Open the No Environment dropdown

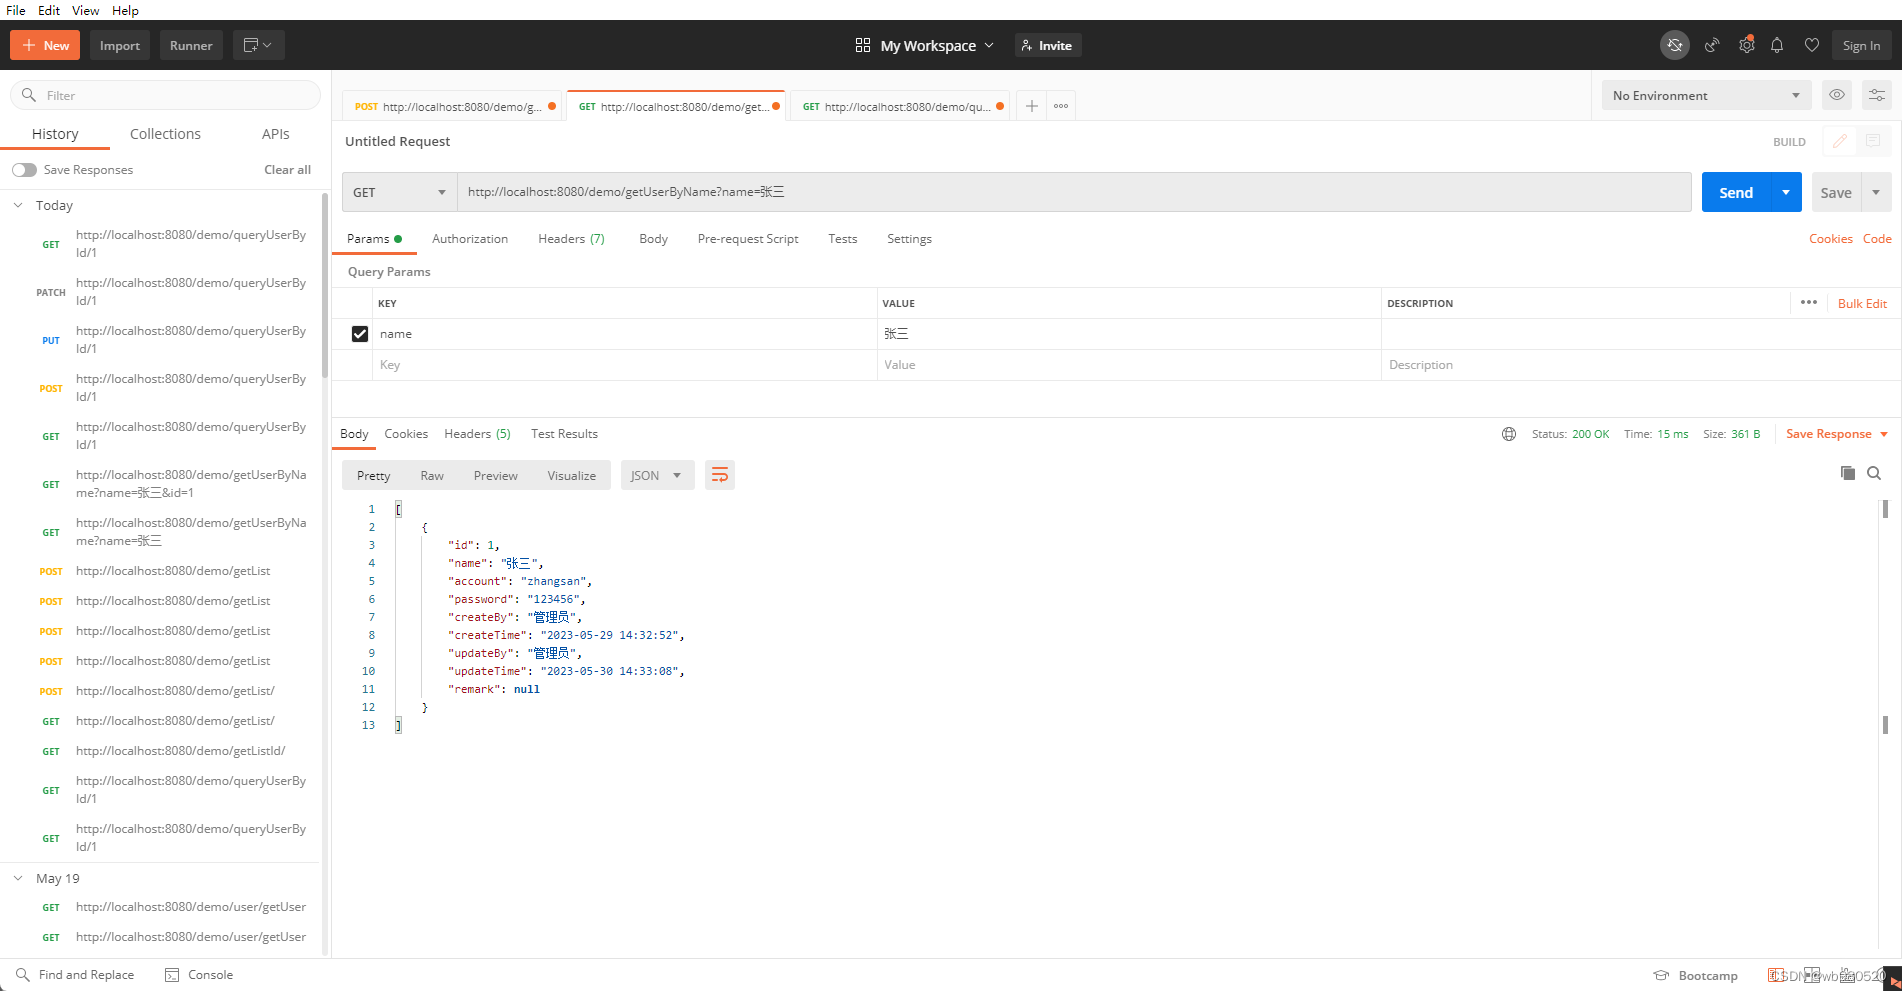click(x=1706, y=95)
